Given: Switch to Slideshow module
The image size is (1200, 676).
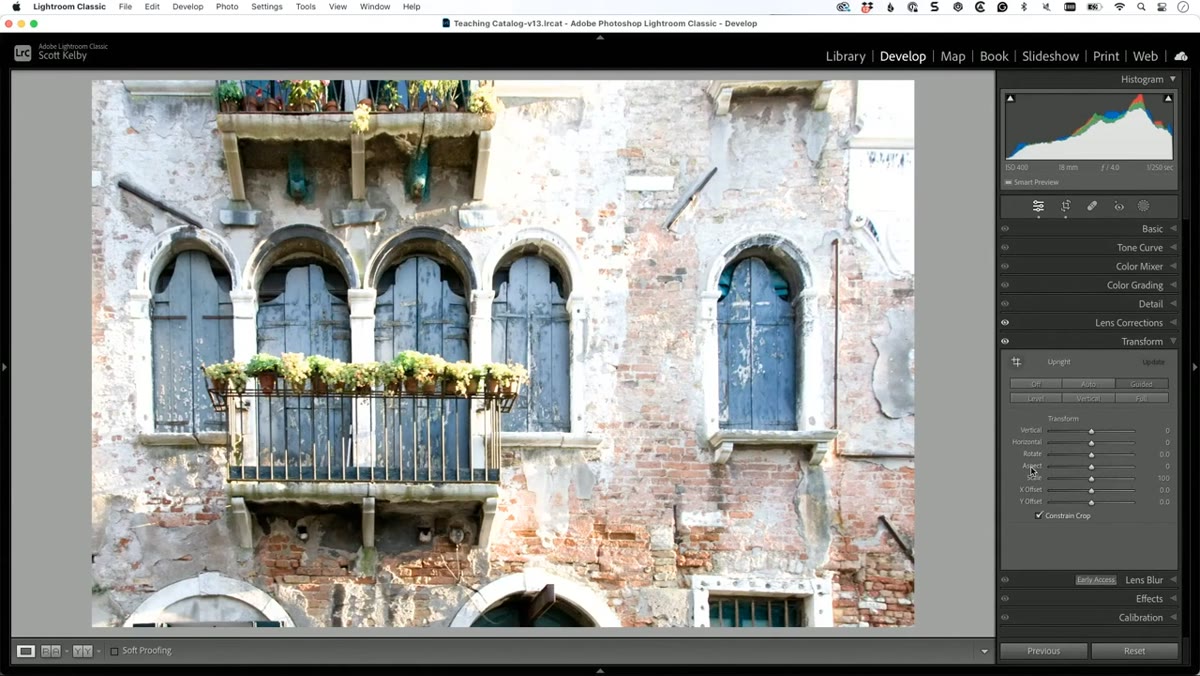Looking at the screenshot, I should [1050, 56].
